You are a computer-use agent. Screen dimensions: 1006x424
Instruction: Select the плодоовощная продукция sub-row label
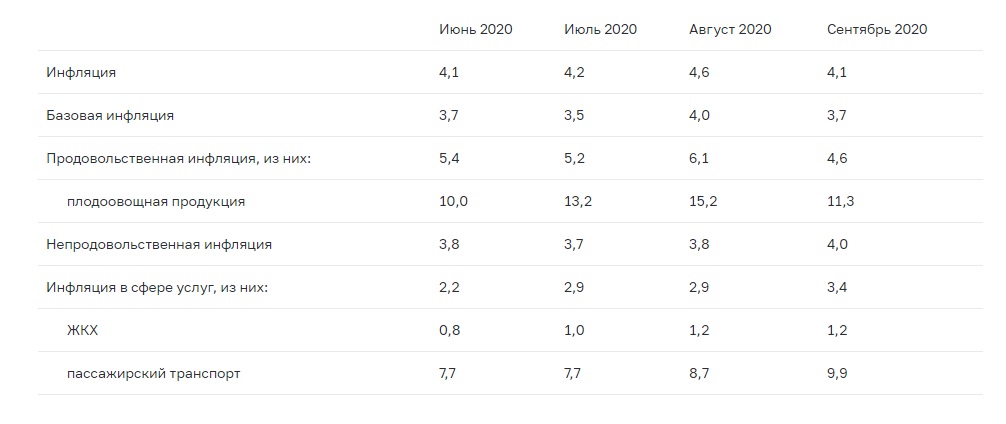point(156,201)
